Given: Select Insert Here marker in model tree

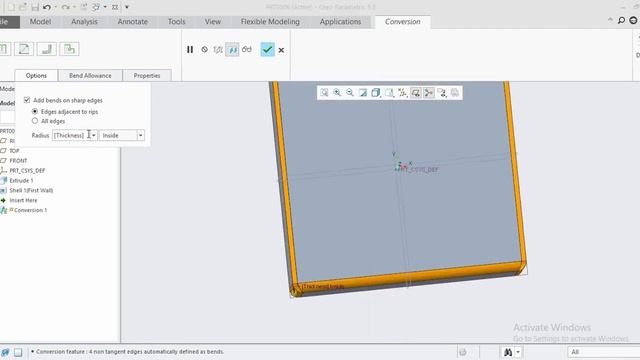Looking at the screenshot, I should coord(23,200).
